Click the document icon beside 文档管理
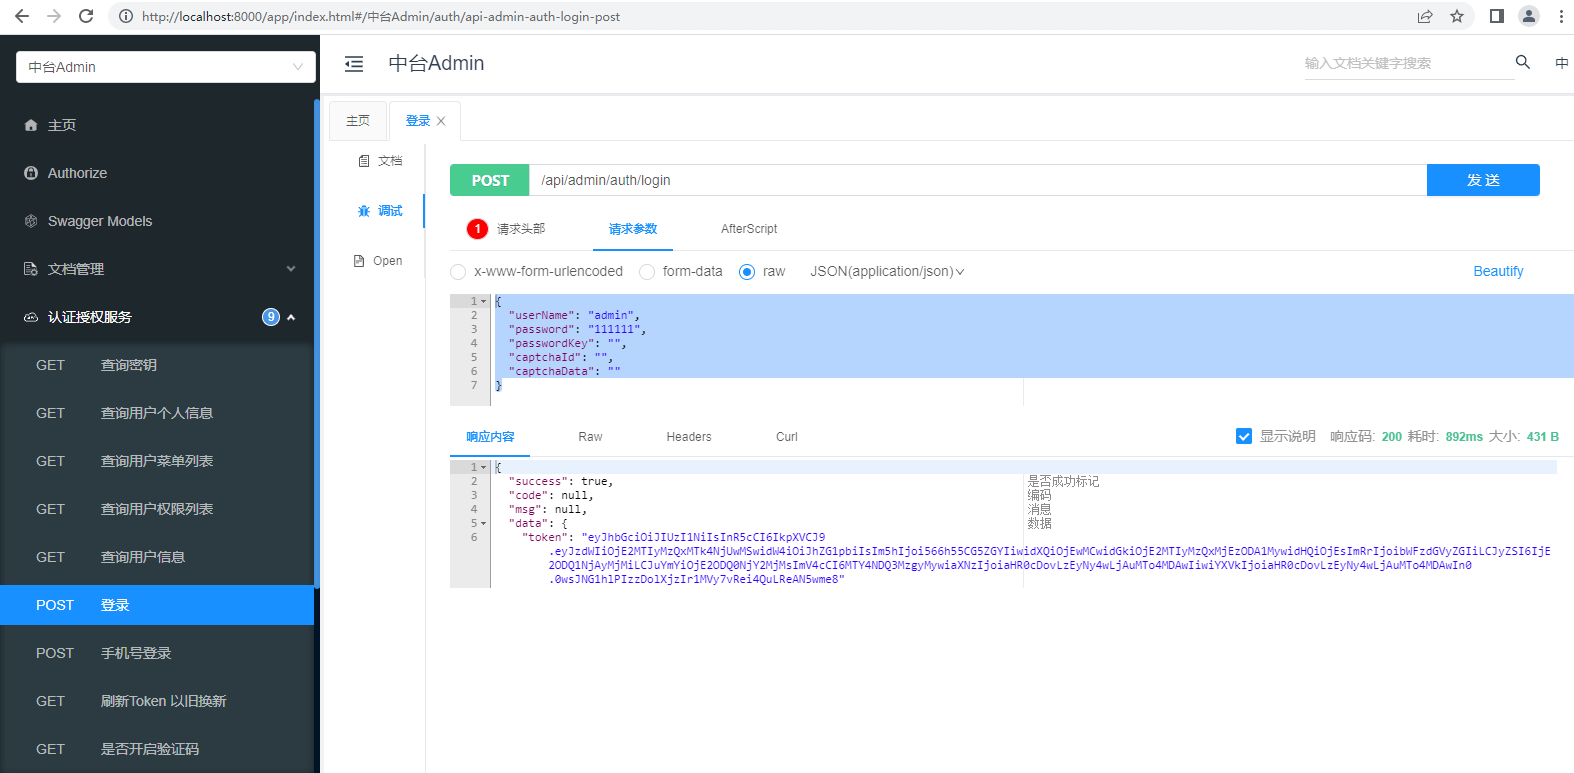 pos(31,269)
